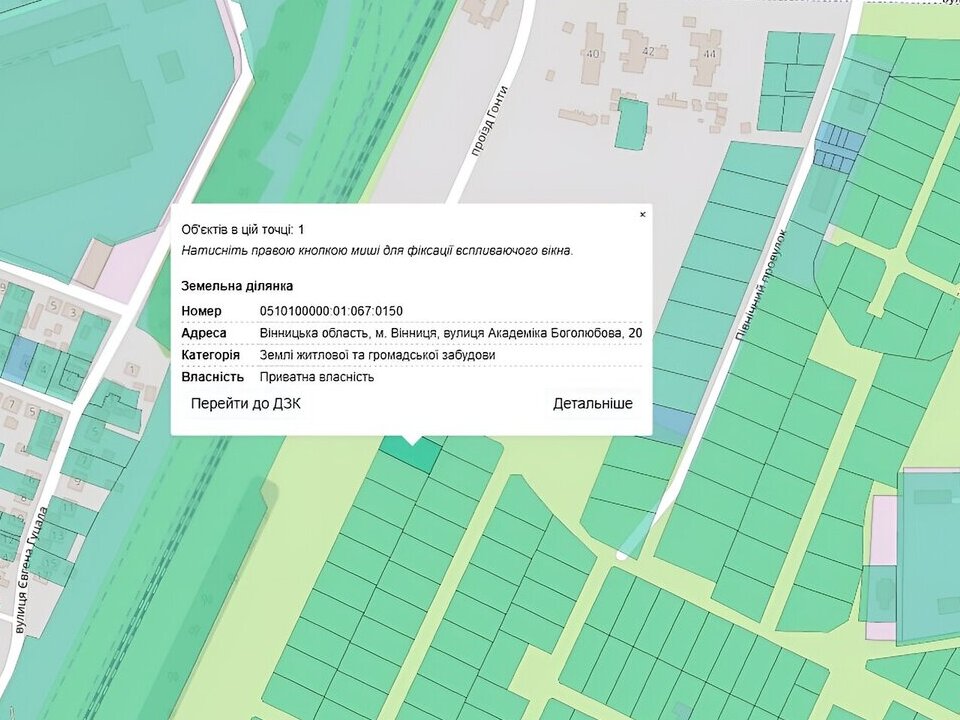The width and height of the screenshot is (960, 720).
Task: Click building number 42 on the map
Action: (648, 51)
